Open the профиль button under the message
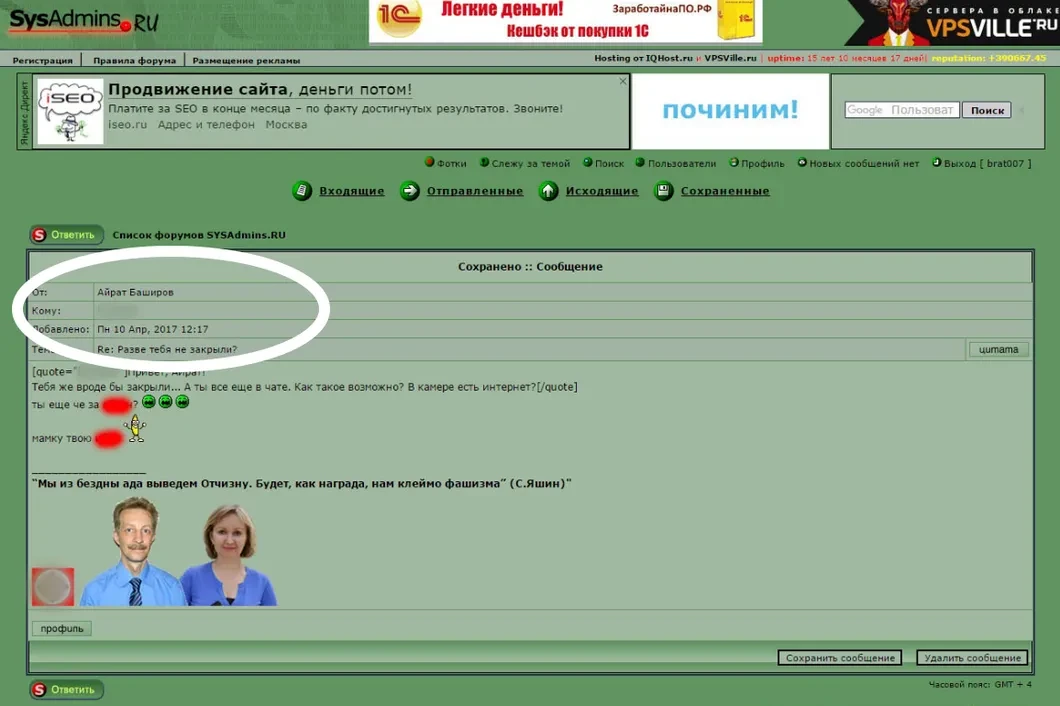 pyautogui.click(x=61, y=629)
